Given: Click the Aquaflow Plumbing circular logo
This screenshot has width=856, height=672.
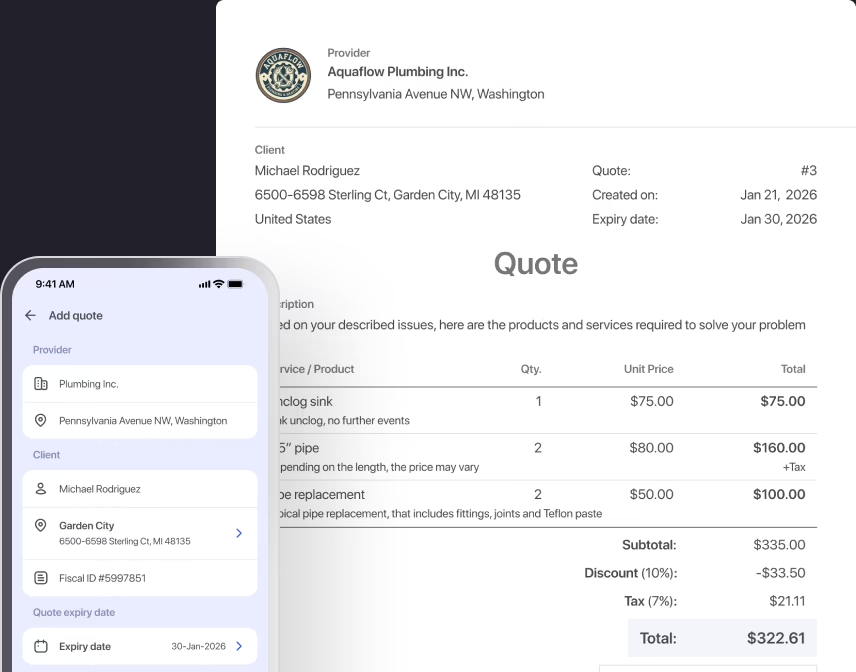Looking at the screenshot, I should (283, 75).
